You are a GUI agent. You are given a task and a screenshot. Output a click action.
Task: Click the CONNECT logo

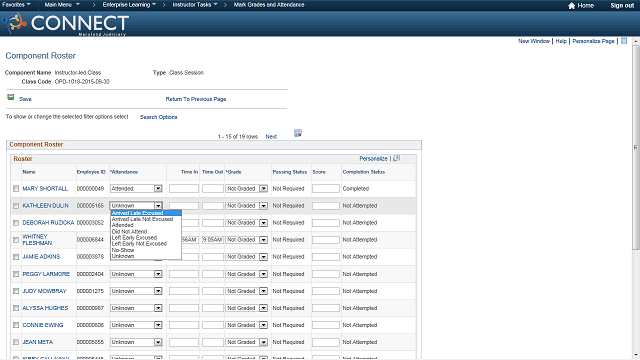click(x=66, y=24)
